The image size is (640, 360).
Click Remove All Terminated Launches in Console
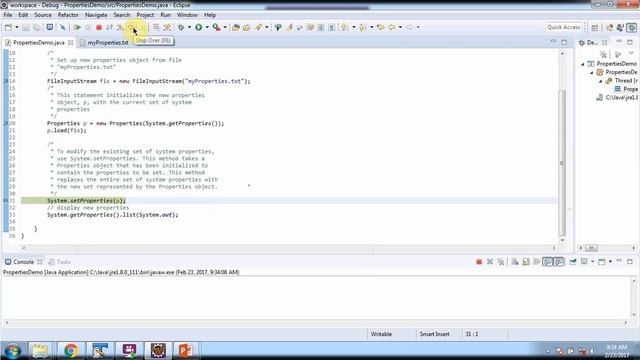pos(501,262)
